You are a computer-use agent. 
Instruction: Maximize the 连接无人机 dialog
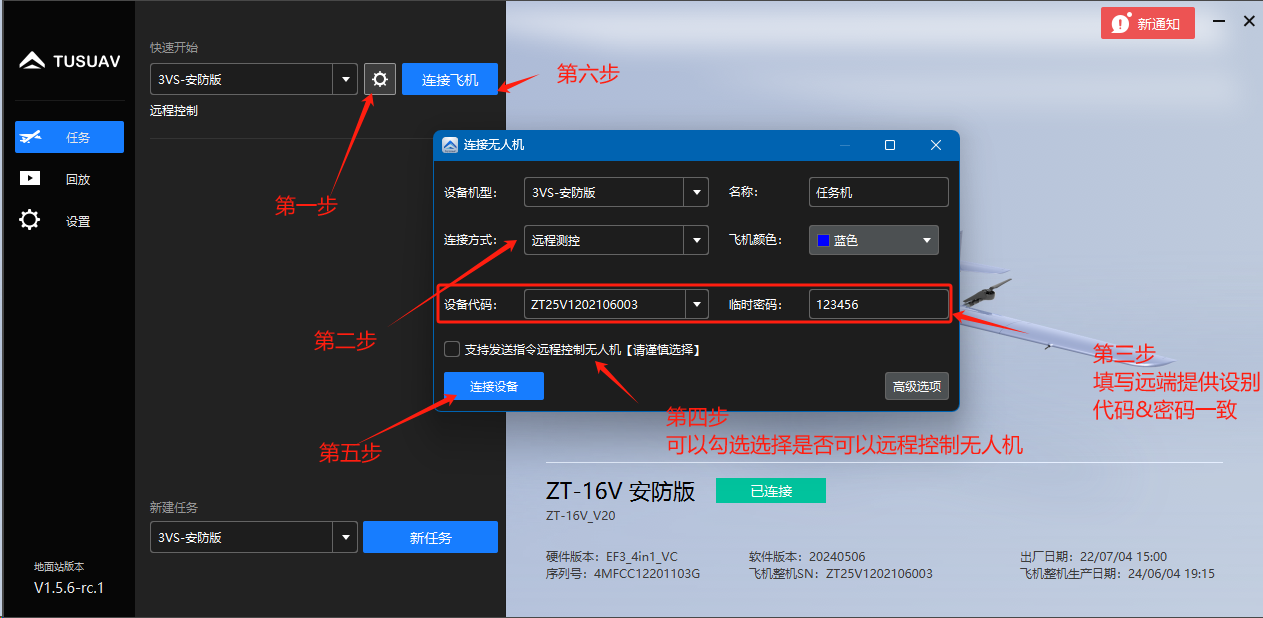(890, 145)
